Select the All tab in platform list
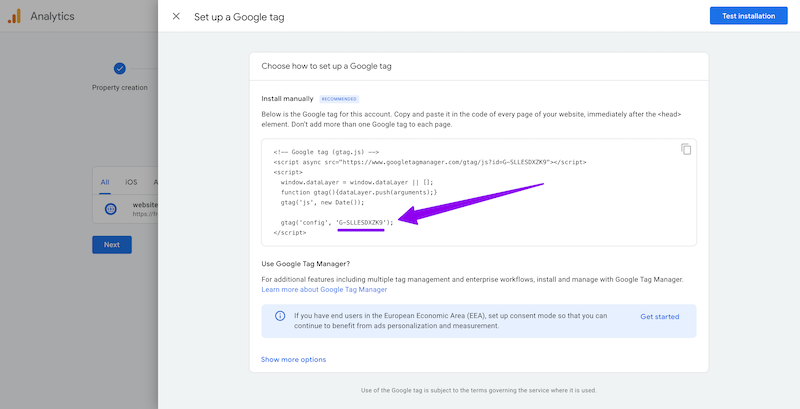This screenshot has height=409, width=800. [105, 182]
